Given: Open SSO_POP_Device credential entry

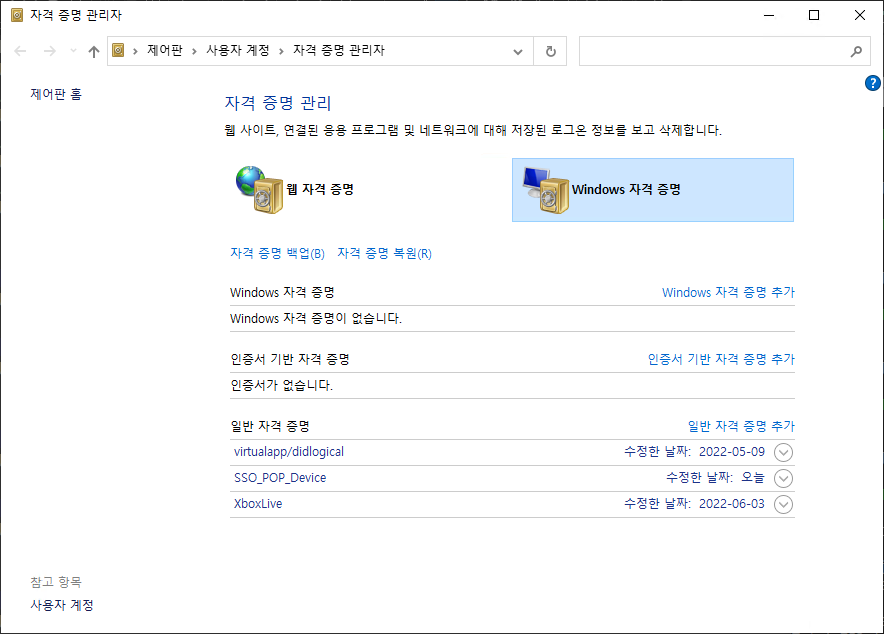Looking at the screenshot, I should click(x=280, y=478).
